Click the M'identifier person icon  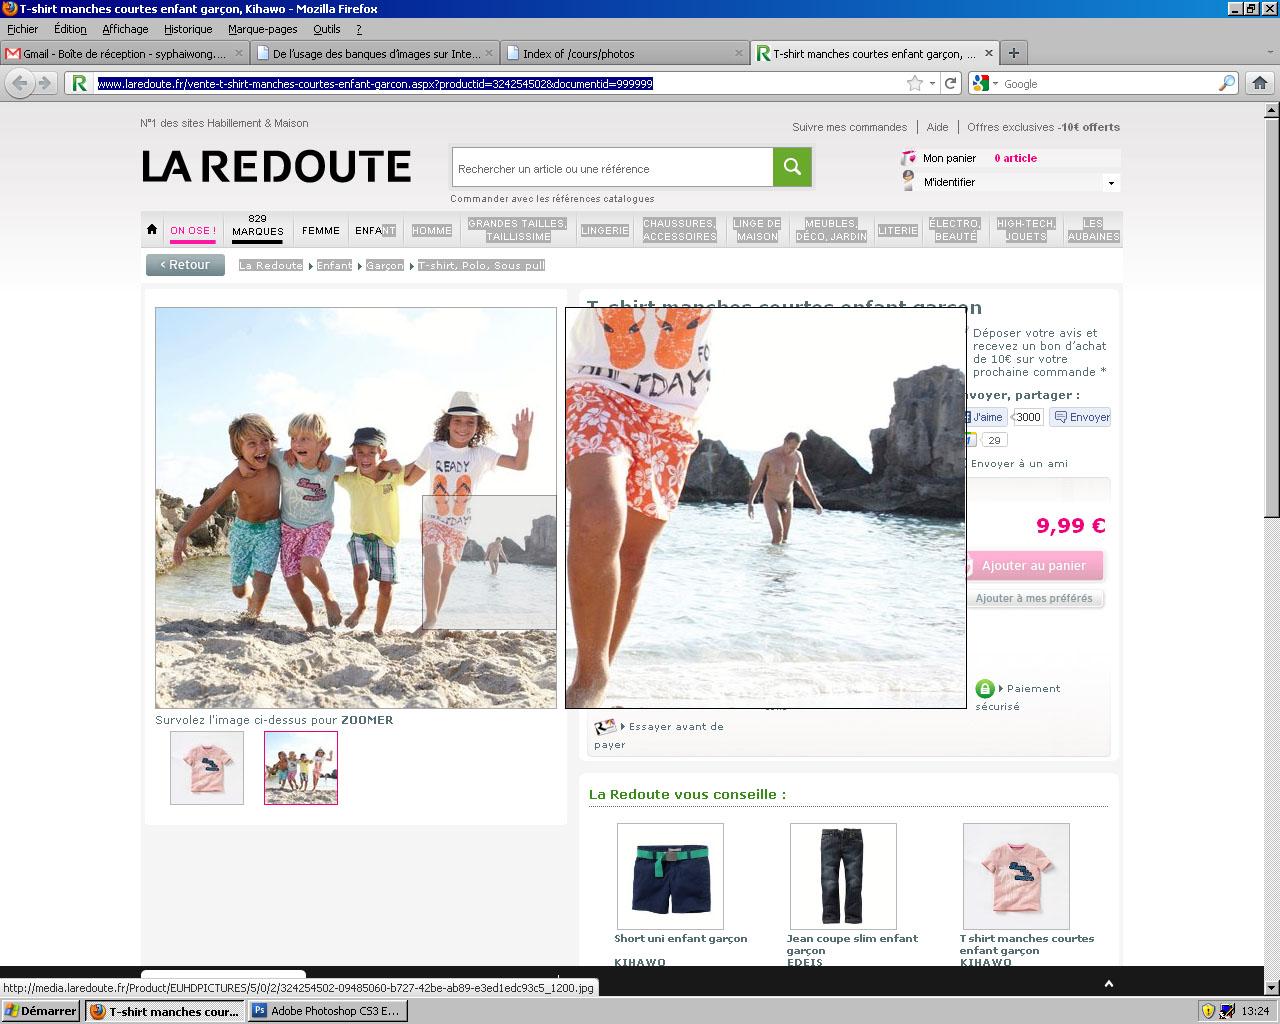pyautogui.click(x=909, y=182)
